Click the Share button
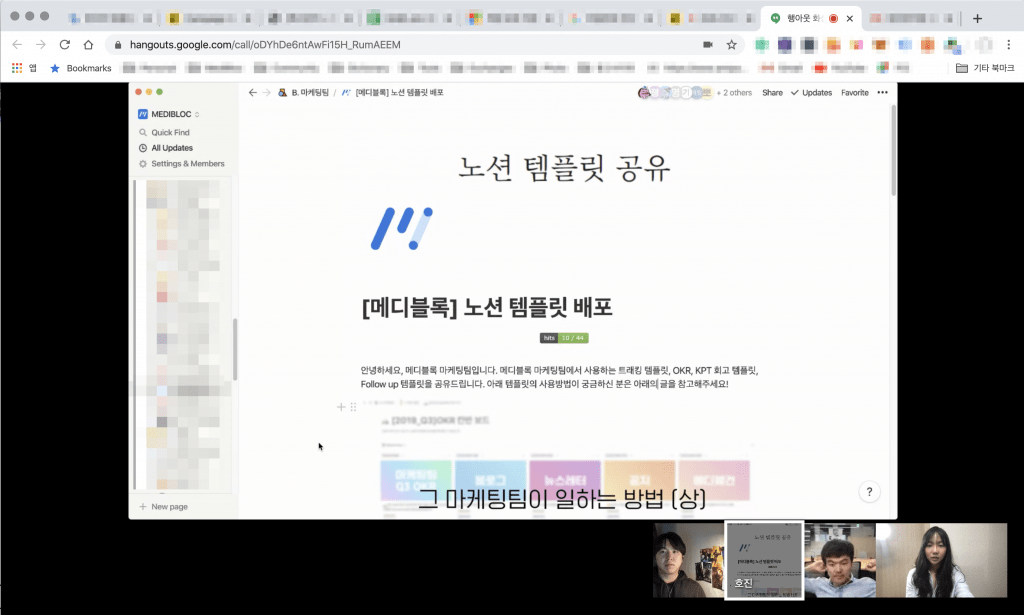 pyautogui.click(x=772, y=93)
